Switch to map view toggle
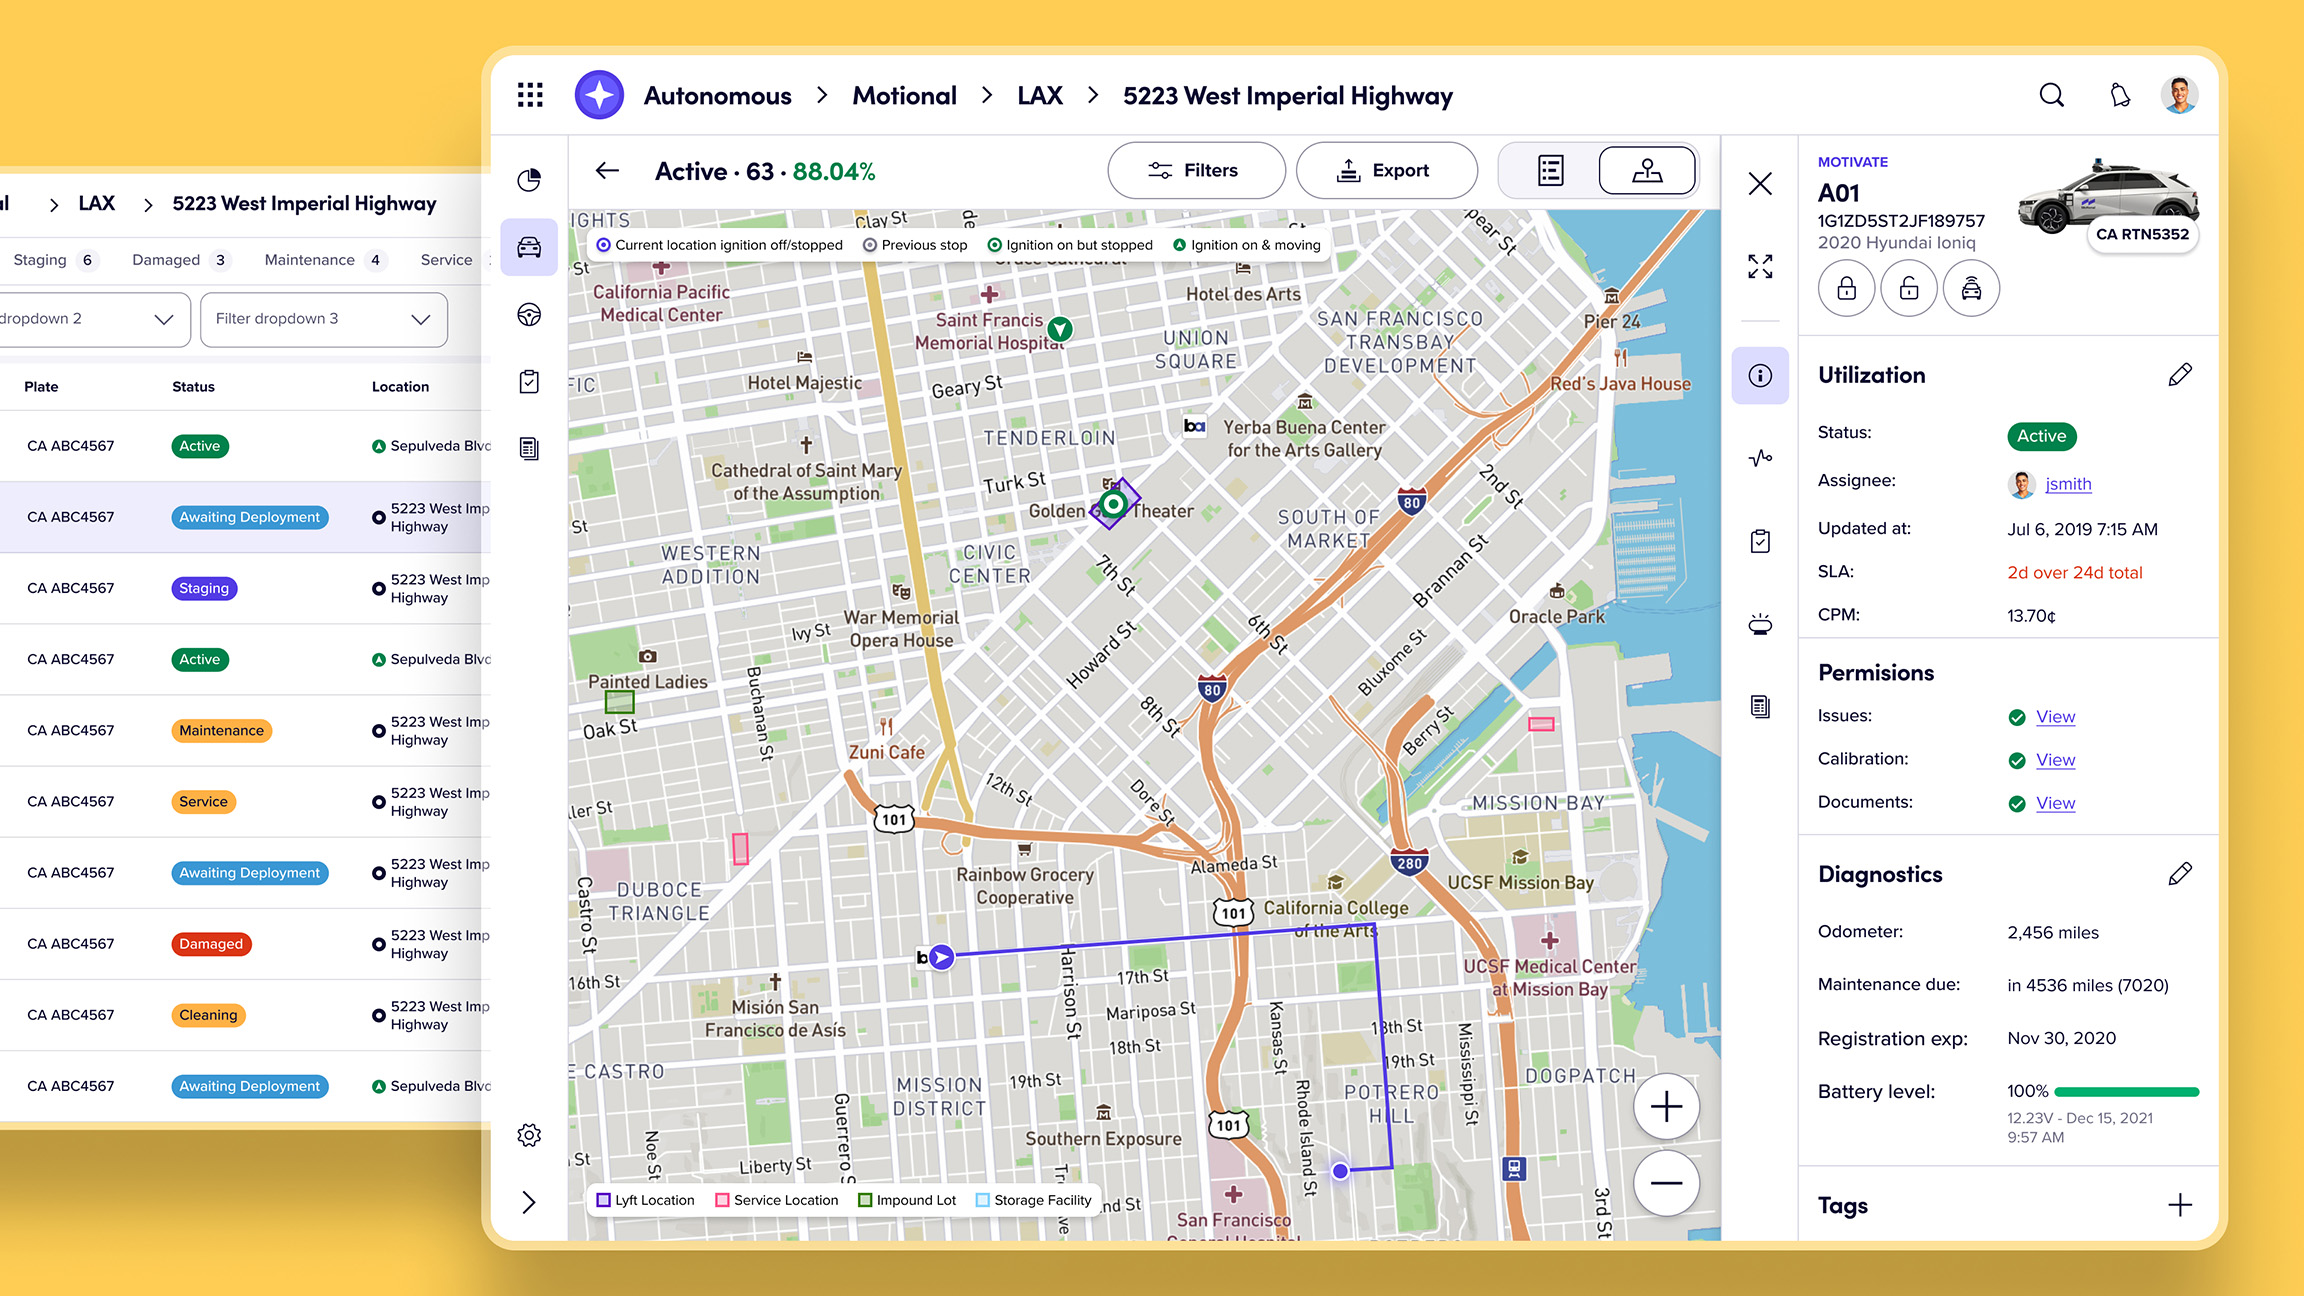The image size is (2304, 1296). click(x=1647, y=171)
